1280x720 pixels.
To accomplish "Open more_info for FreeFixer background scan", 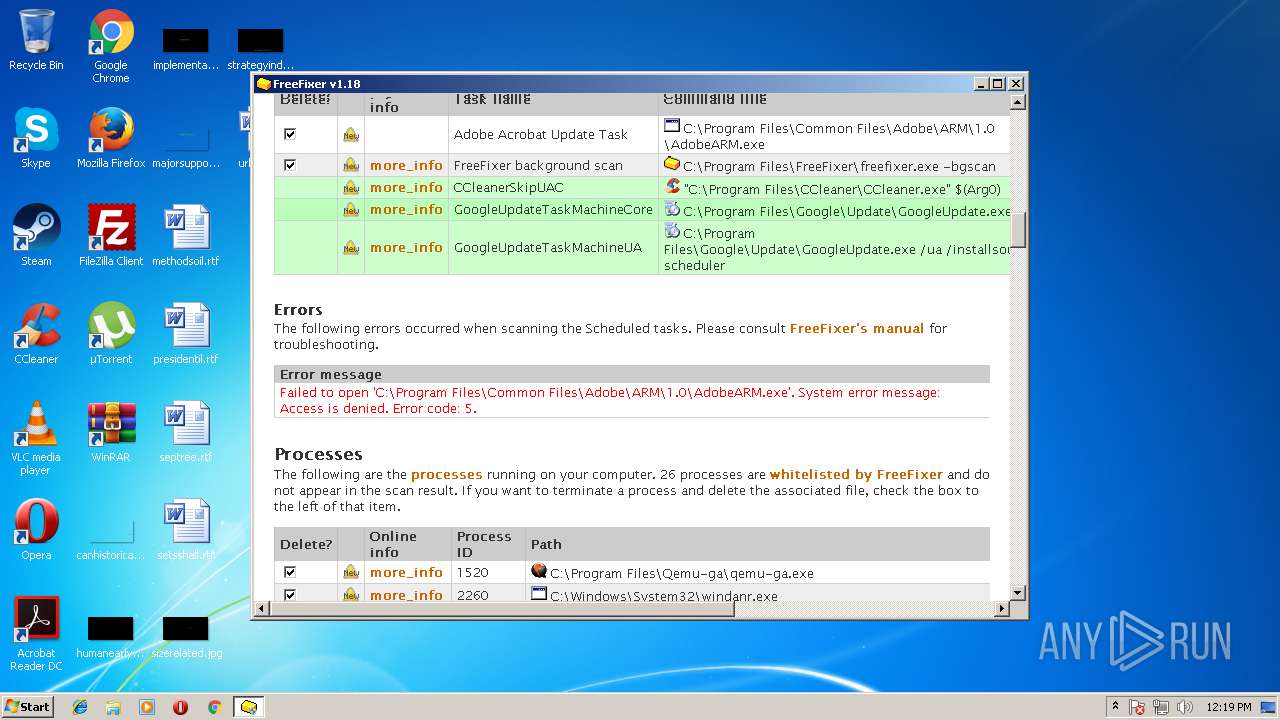I will [406, 166].
